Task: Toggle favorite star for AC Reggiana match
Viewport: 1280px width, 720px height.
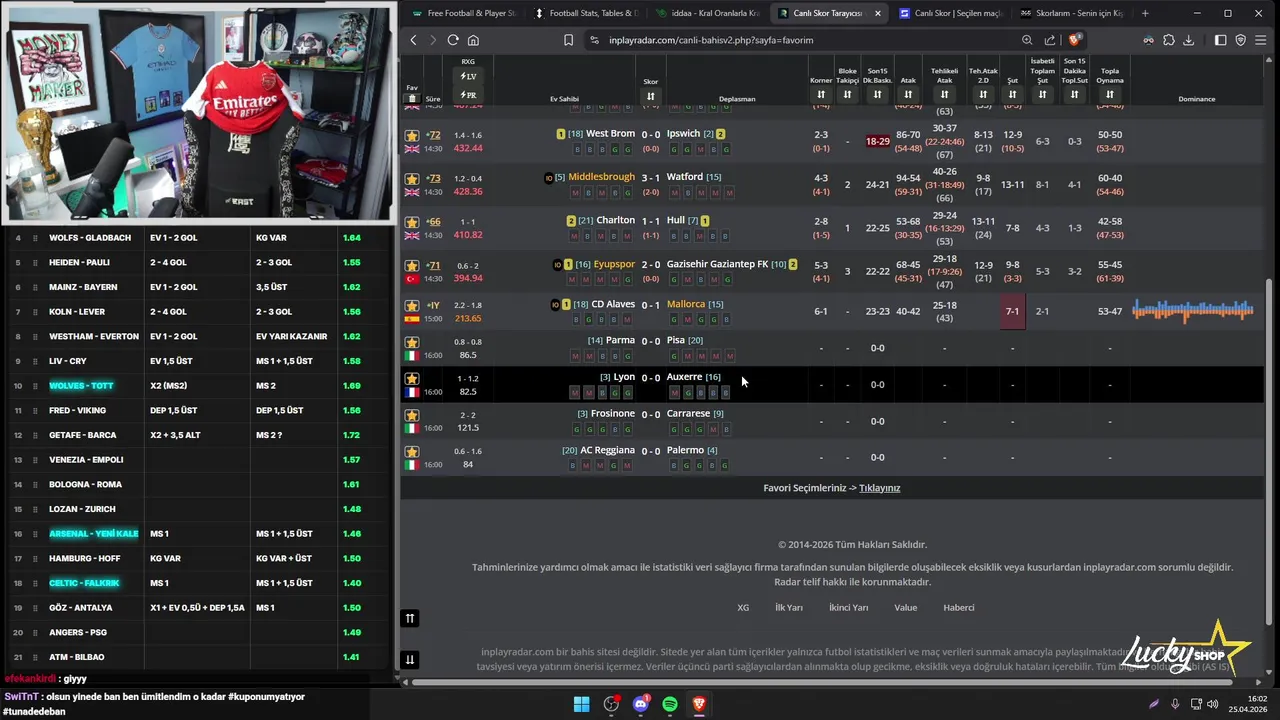Action: (411, 452)
